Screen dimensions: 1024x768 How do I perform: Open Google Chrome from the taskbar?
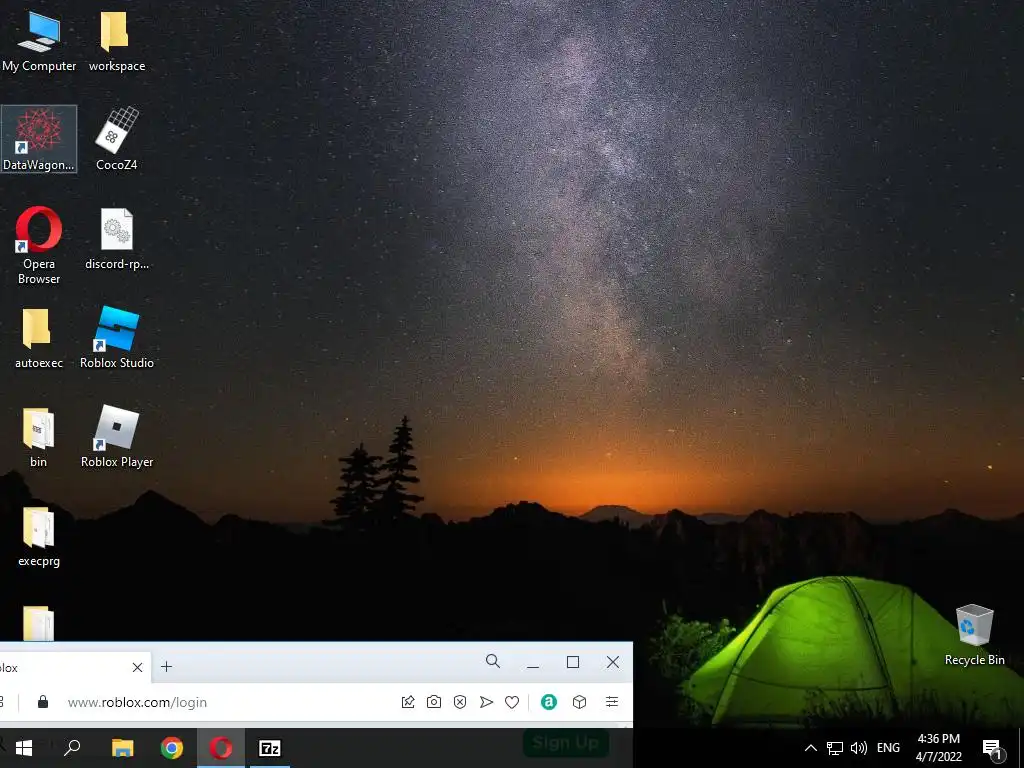tap(172, 748)
